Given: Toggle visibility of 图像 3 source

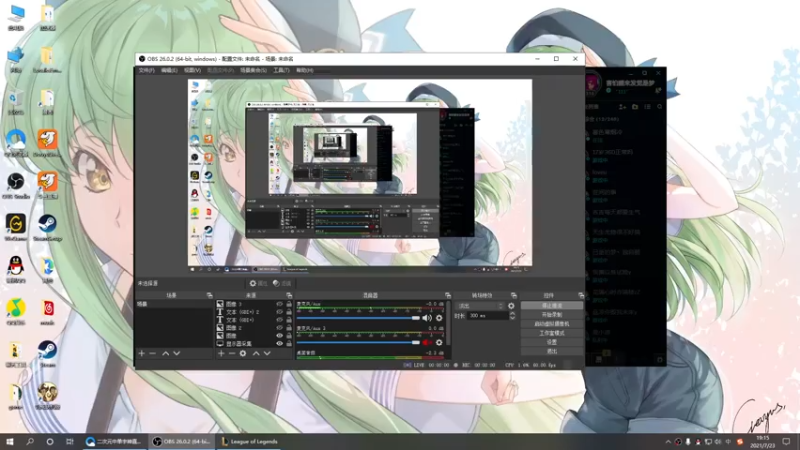Looking at the screenshot, I should [x=280, y=304].
